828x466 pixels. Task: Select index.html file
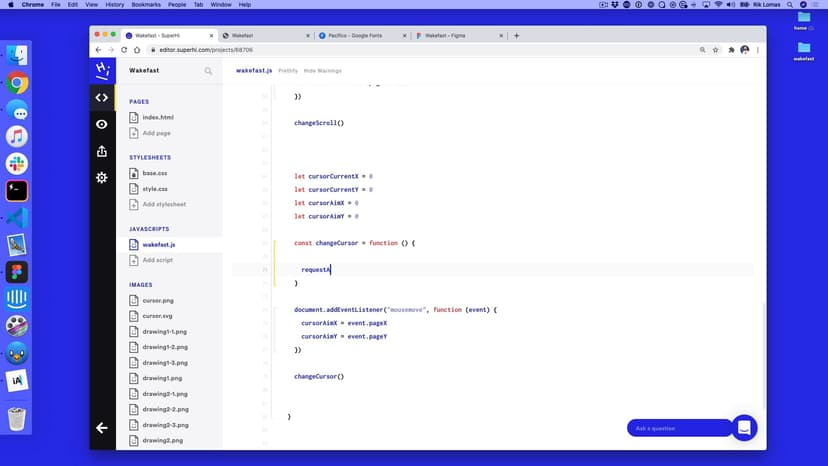click(x=157, y=117)
